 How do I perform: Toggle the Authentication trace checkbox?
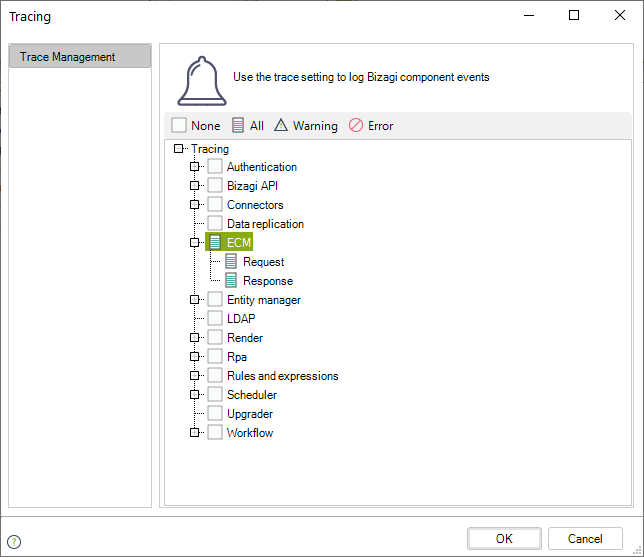pos(215,166)
